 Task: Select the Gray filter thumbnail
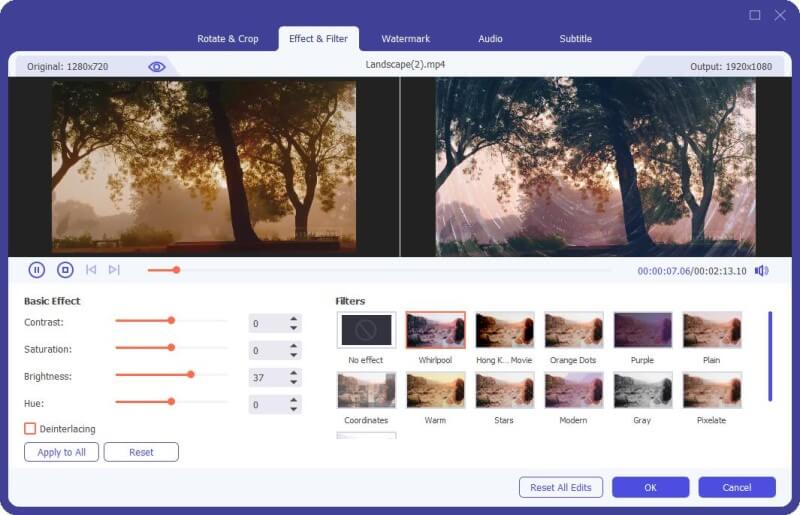tap(643, 390)
